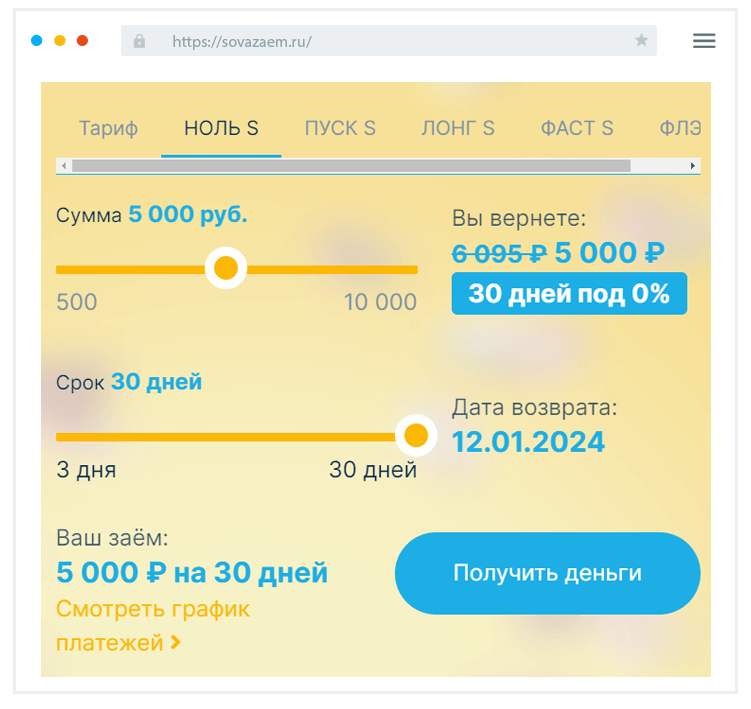The image size is (751, 709).
Task: Click the horizontal tab scrollbar thumb
Action: 350,165
